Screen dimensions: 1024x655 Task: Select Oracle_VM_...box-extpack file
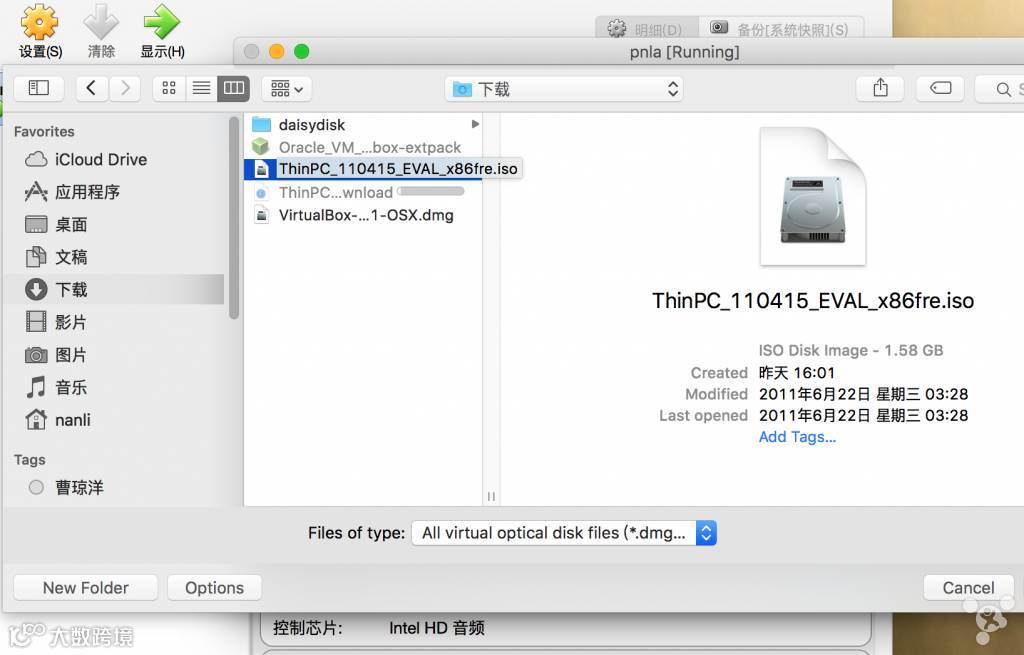(x=363, y=147)
